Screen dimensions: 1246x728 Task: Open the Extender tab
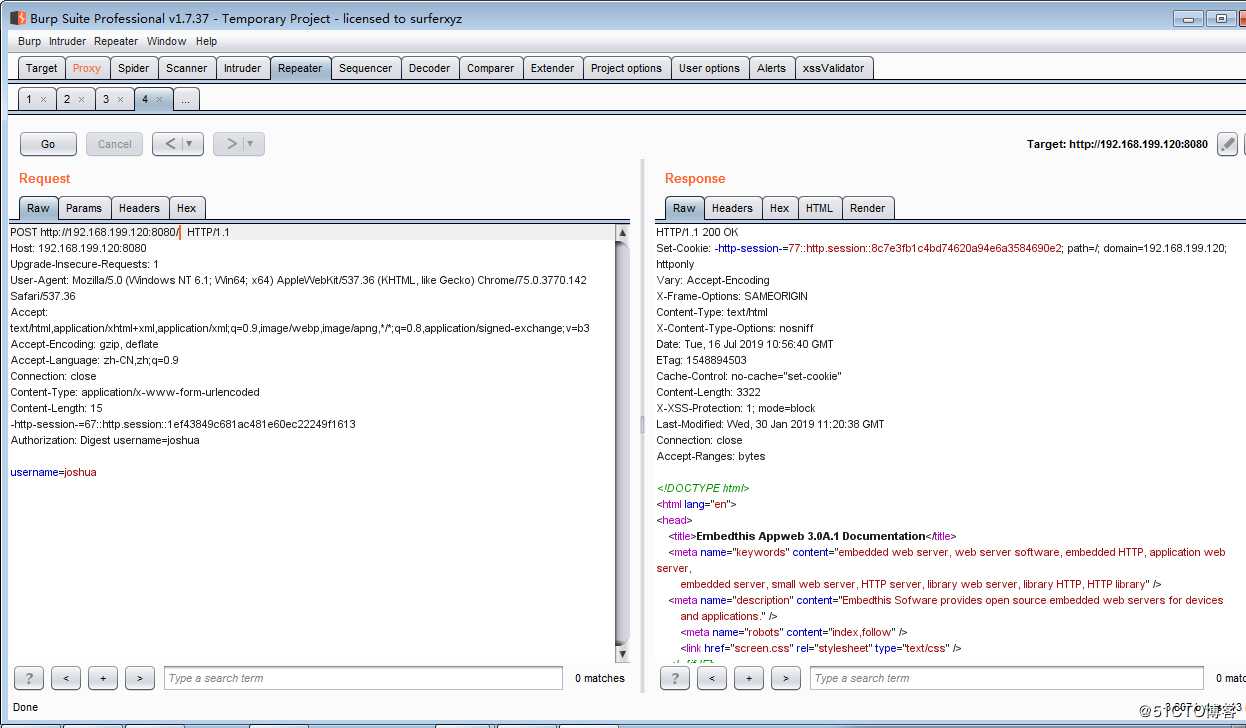[553, 68]
